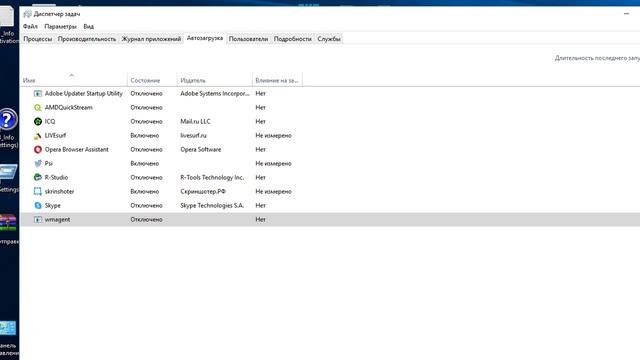Click the Opera Software publisher cell
Image resolution: width=640 pixels, height=360 pixels.
[x=200, y=149]
